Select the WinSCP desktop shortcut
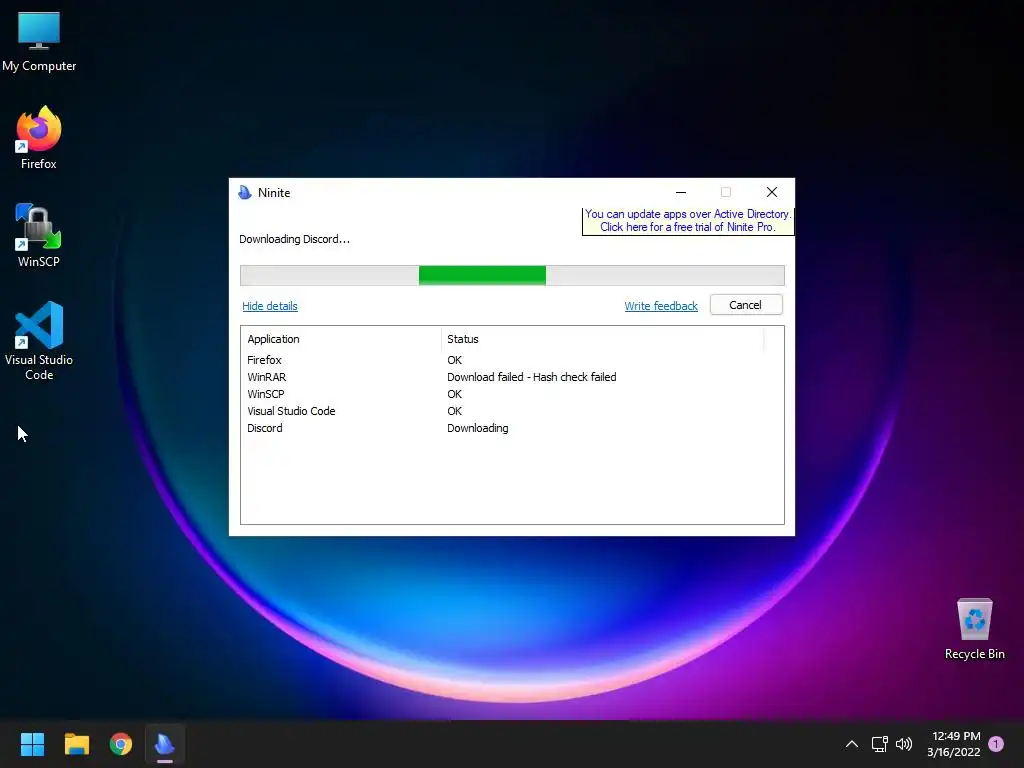Viewport: 1024px width, 768px height. (x=39, y=236)
